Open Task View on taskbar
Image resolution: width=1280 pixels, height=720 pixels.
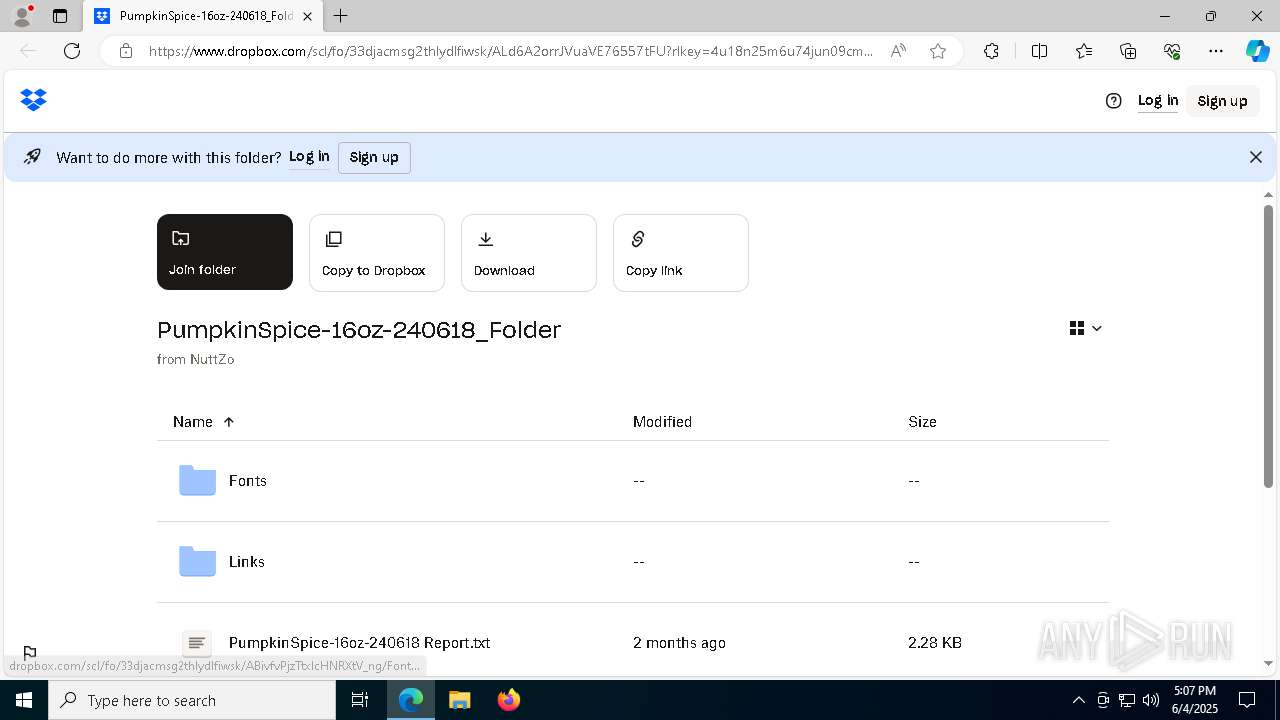(x=360, y=700)
